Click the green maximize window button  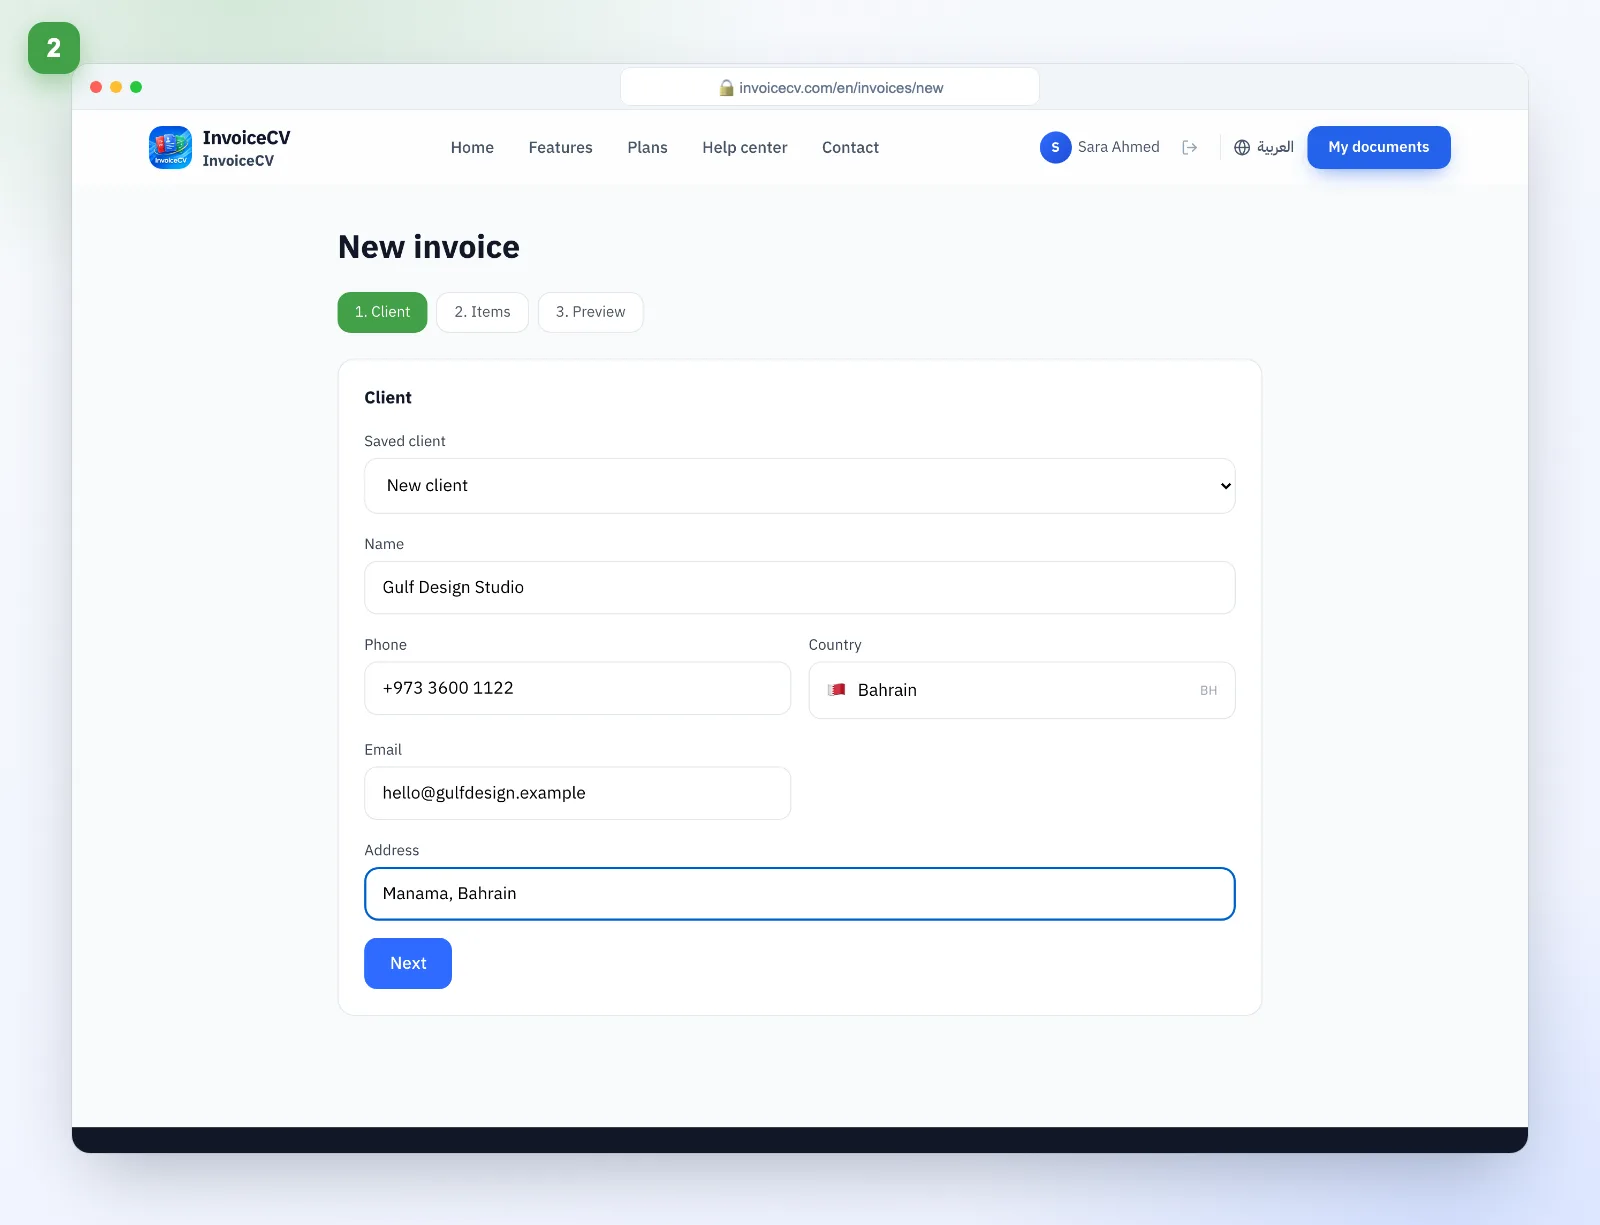[x=136, y=87]
